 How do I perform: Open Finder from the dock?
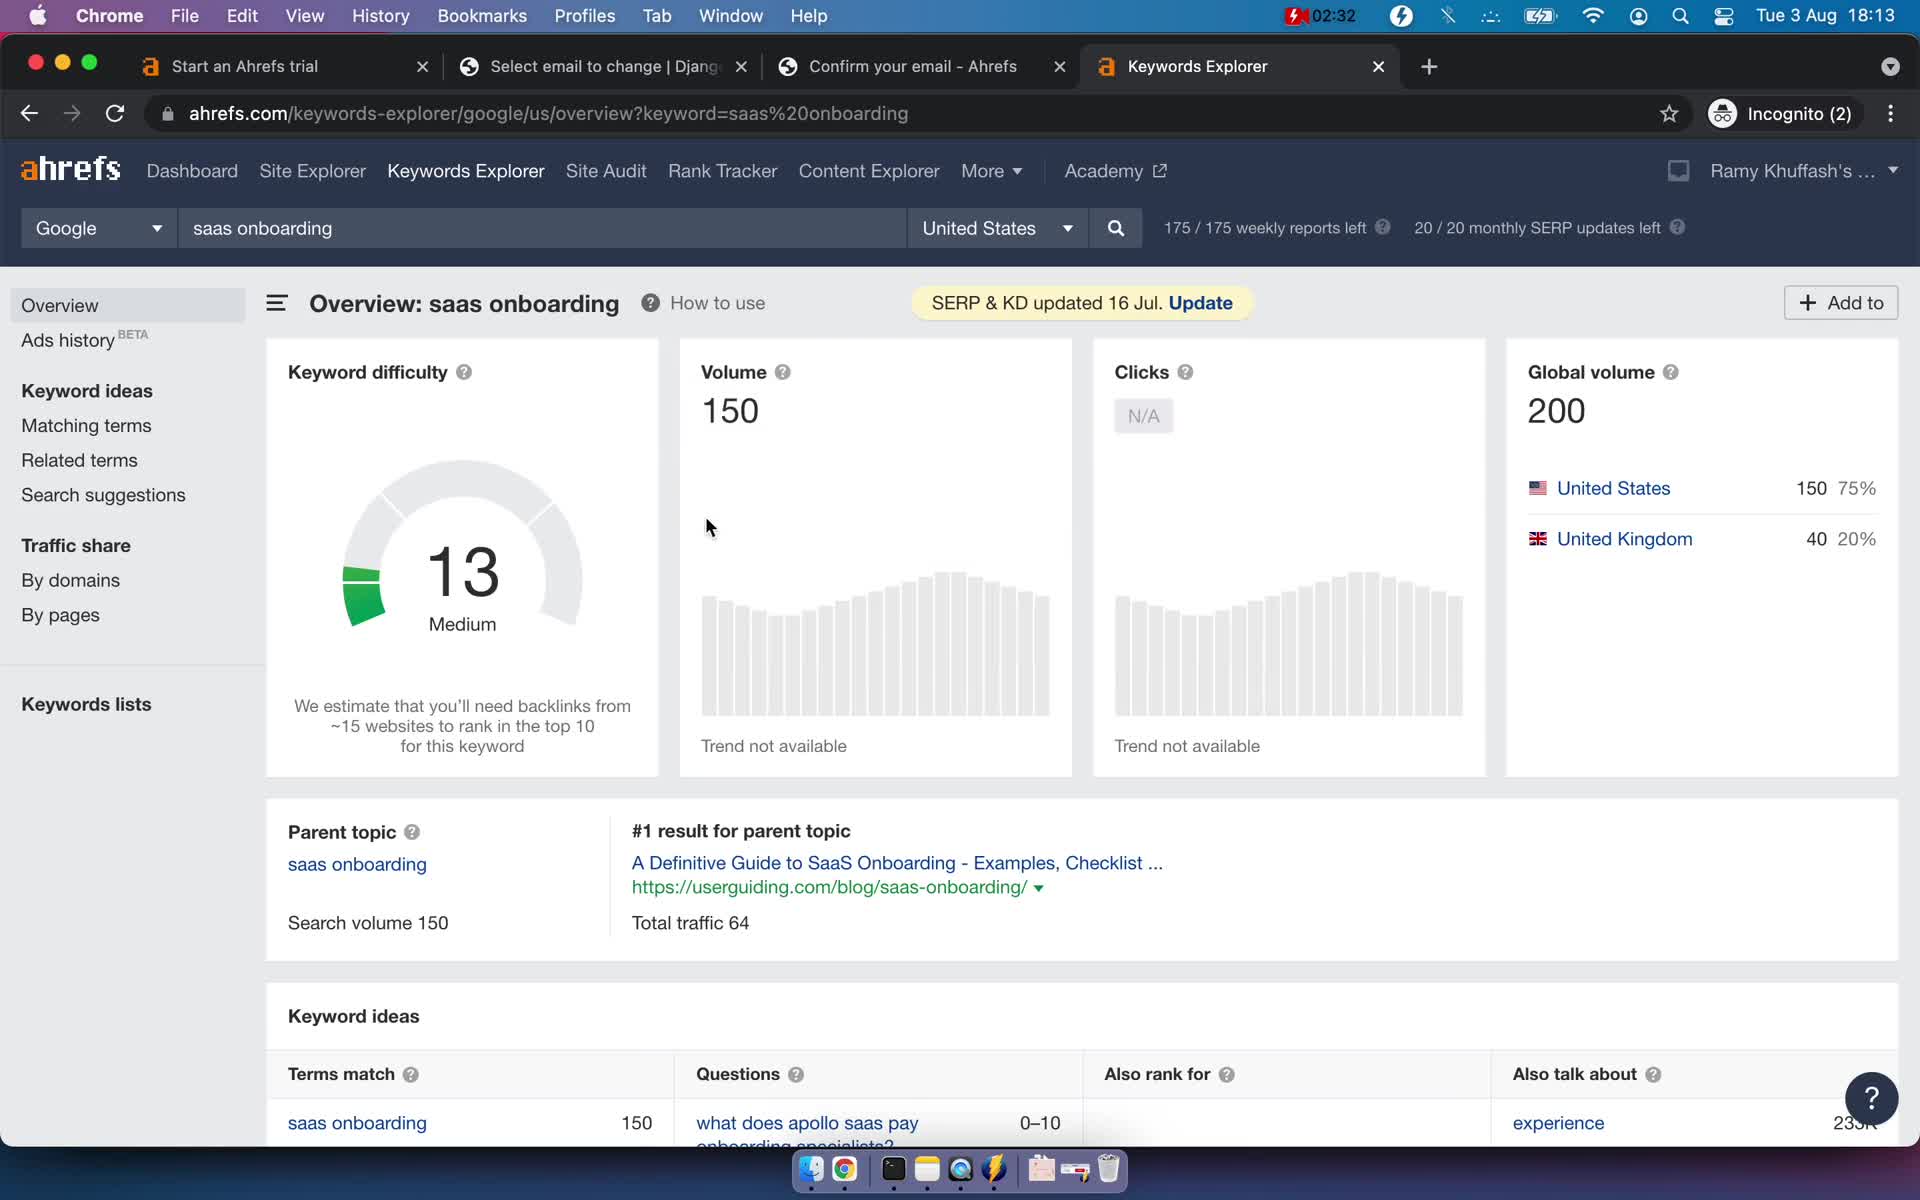click(x=811, y=1169)
